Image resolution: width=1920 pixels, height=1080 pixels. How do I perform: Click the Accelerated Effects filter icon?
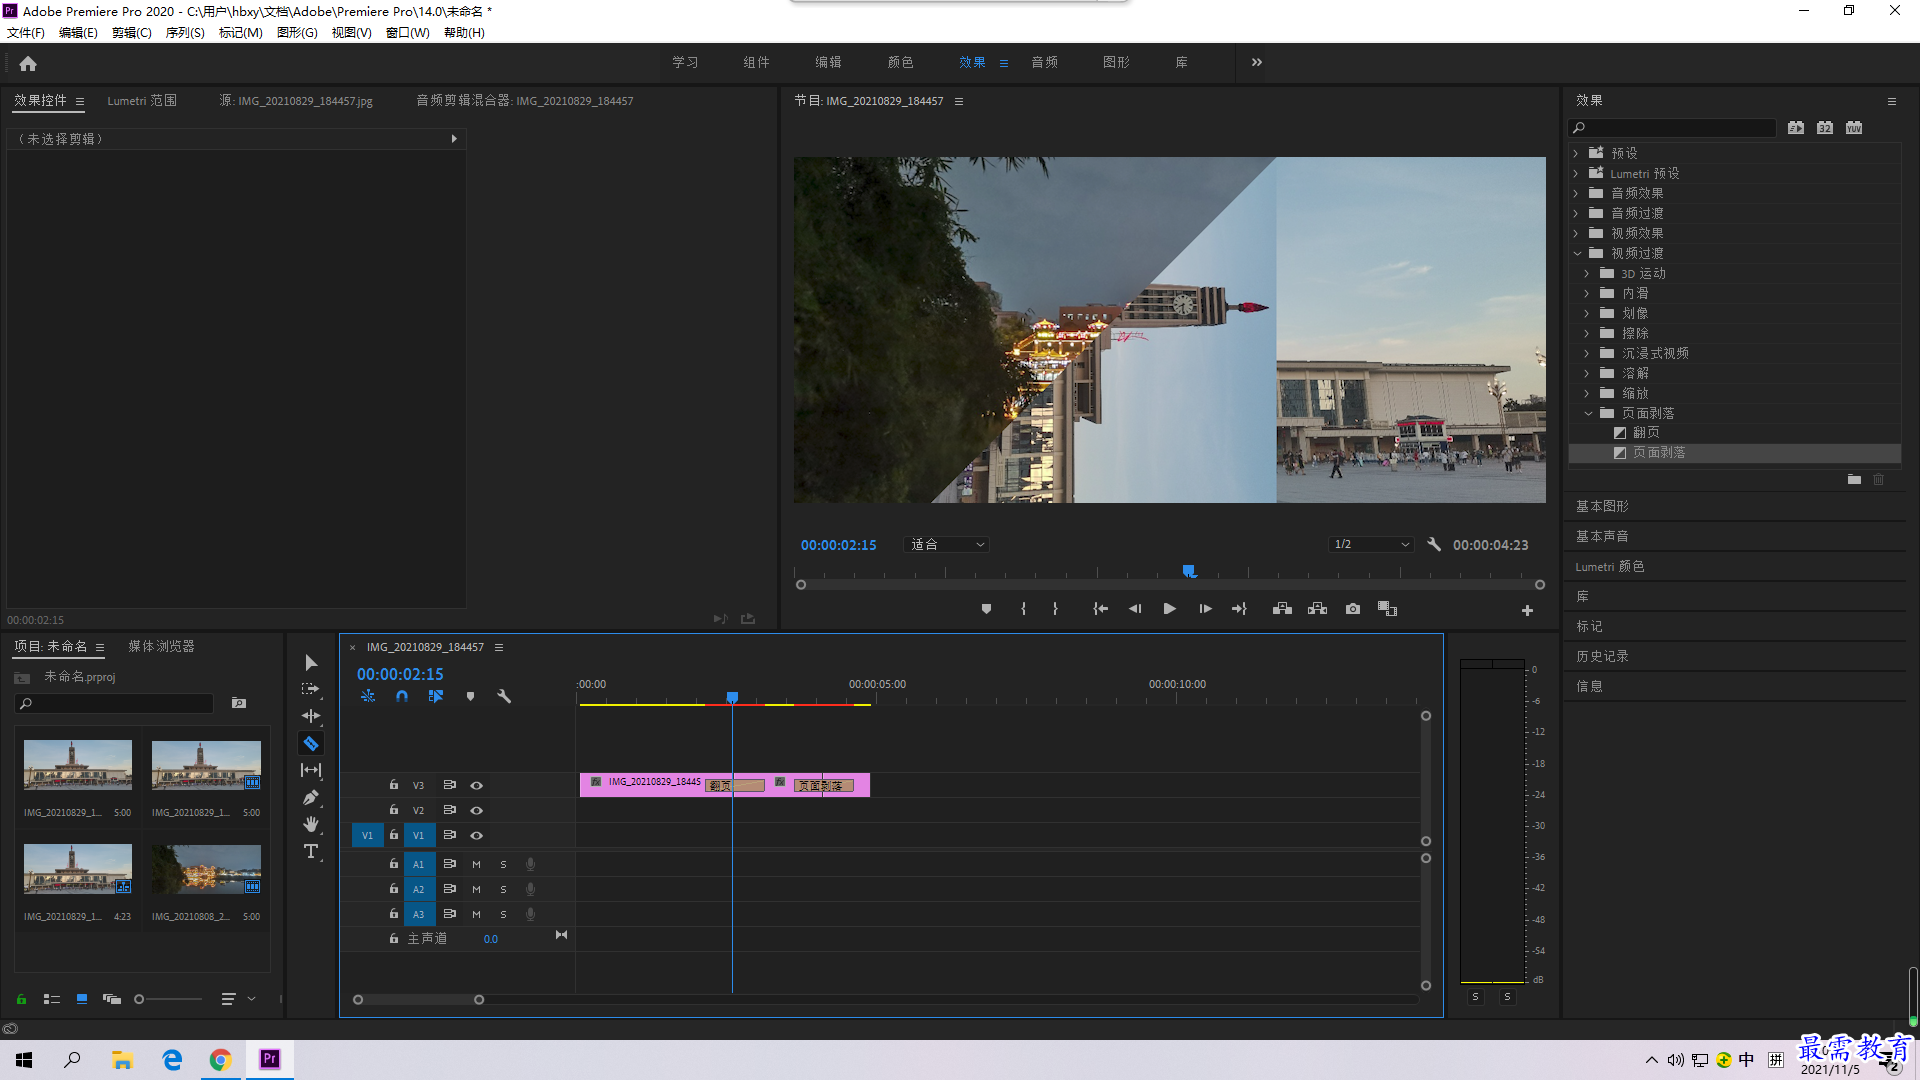pos(1796,128)
